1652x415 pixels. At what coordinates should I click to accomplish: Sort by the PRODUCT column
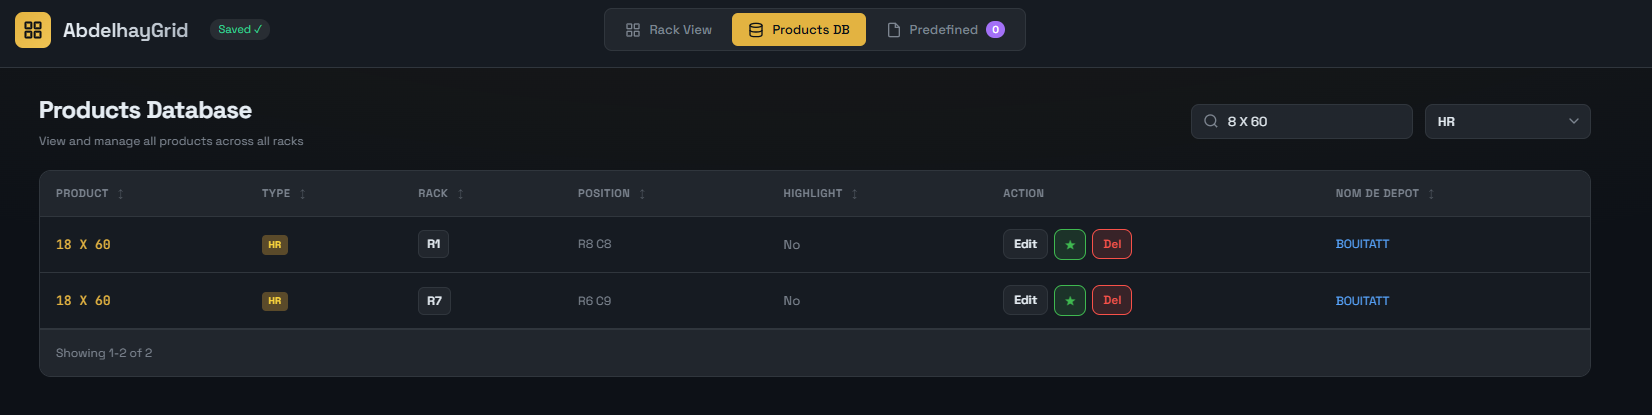(x=90, y=194)
